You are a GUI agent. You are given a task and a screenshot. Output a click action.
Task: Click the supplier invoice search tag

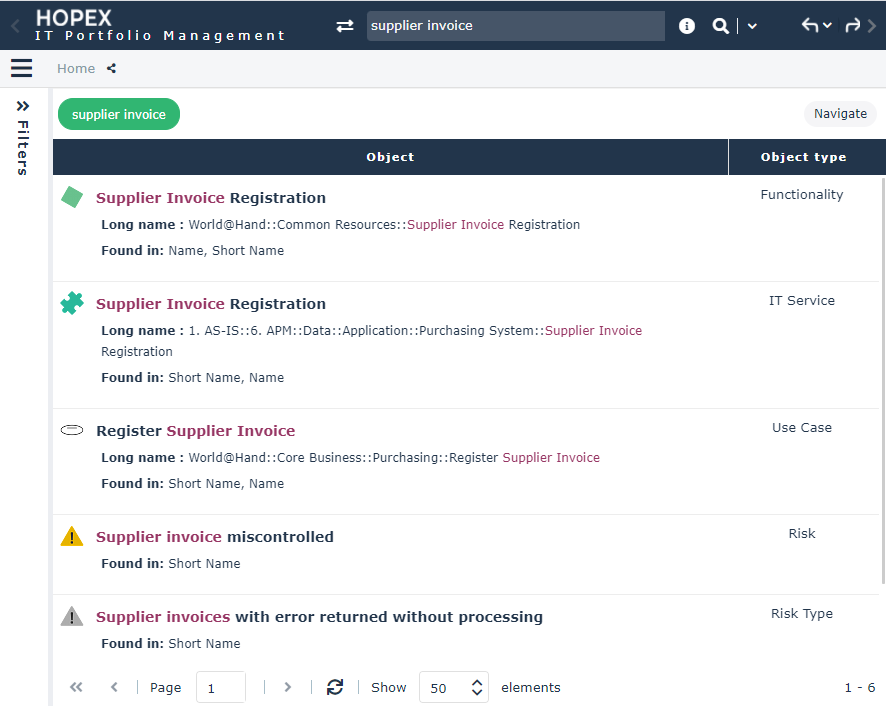pos(119,114)
